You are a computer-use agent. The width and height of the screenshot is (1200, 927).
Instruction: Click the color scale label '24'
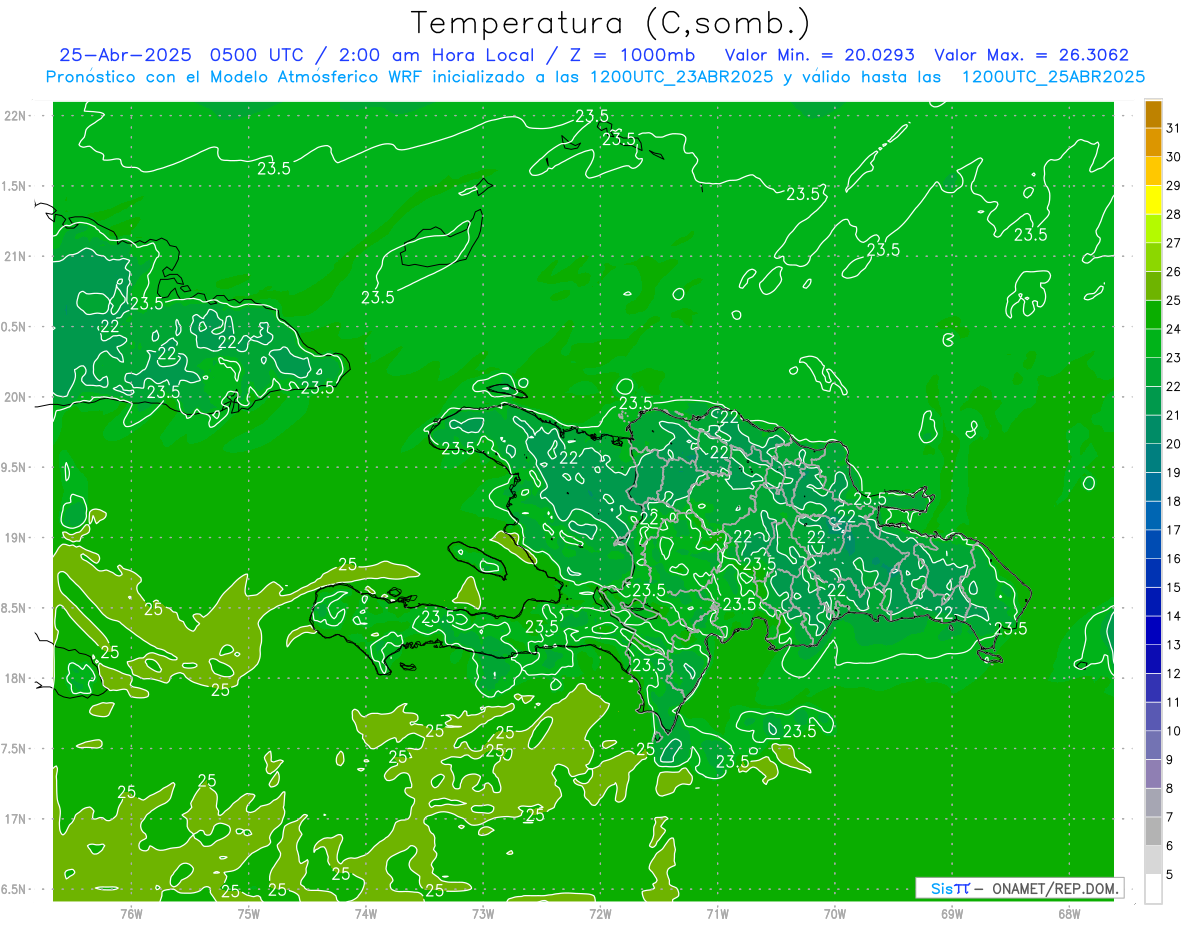click(x=1173, y=329)
